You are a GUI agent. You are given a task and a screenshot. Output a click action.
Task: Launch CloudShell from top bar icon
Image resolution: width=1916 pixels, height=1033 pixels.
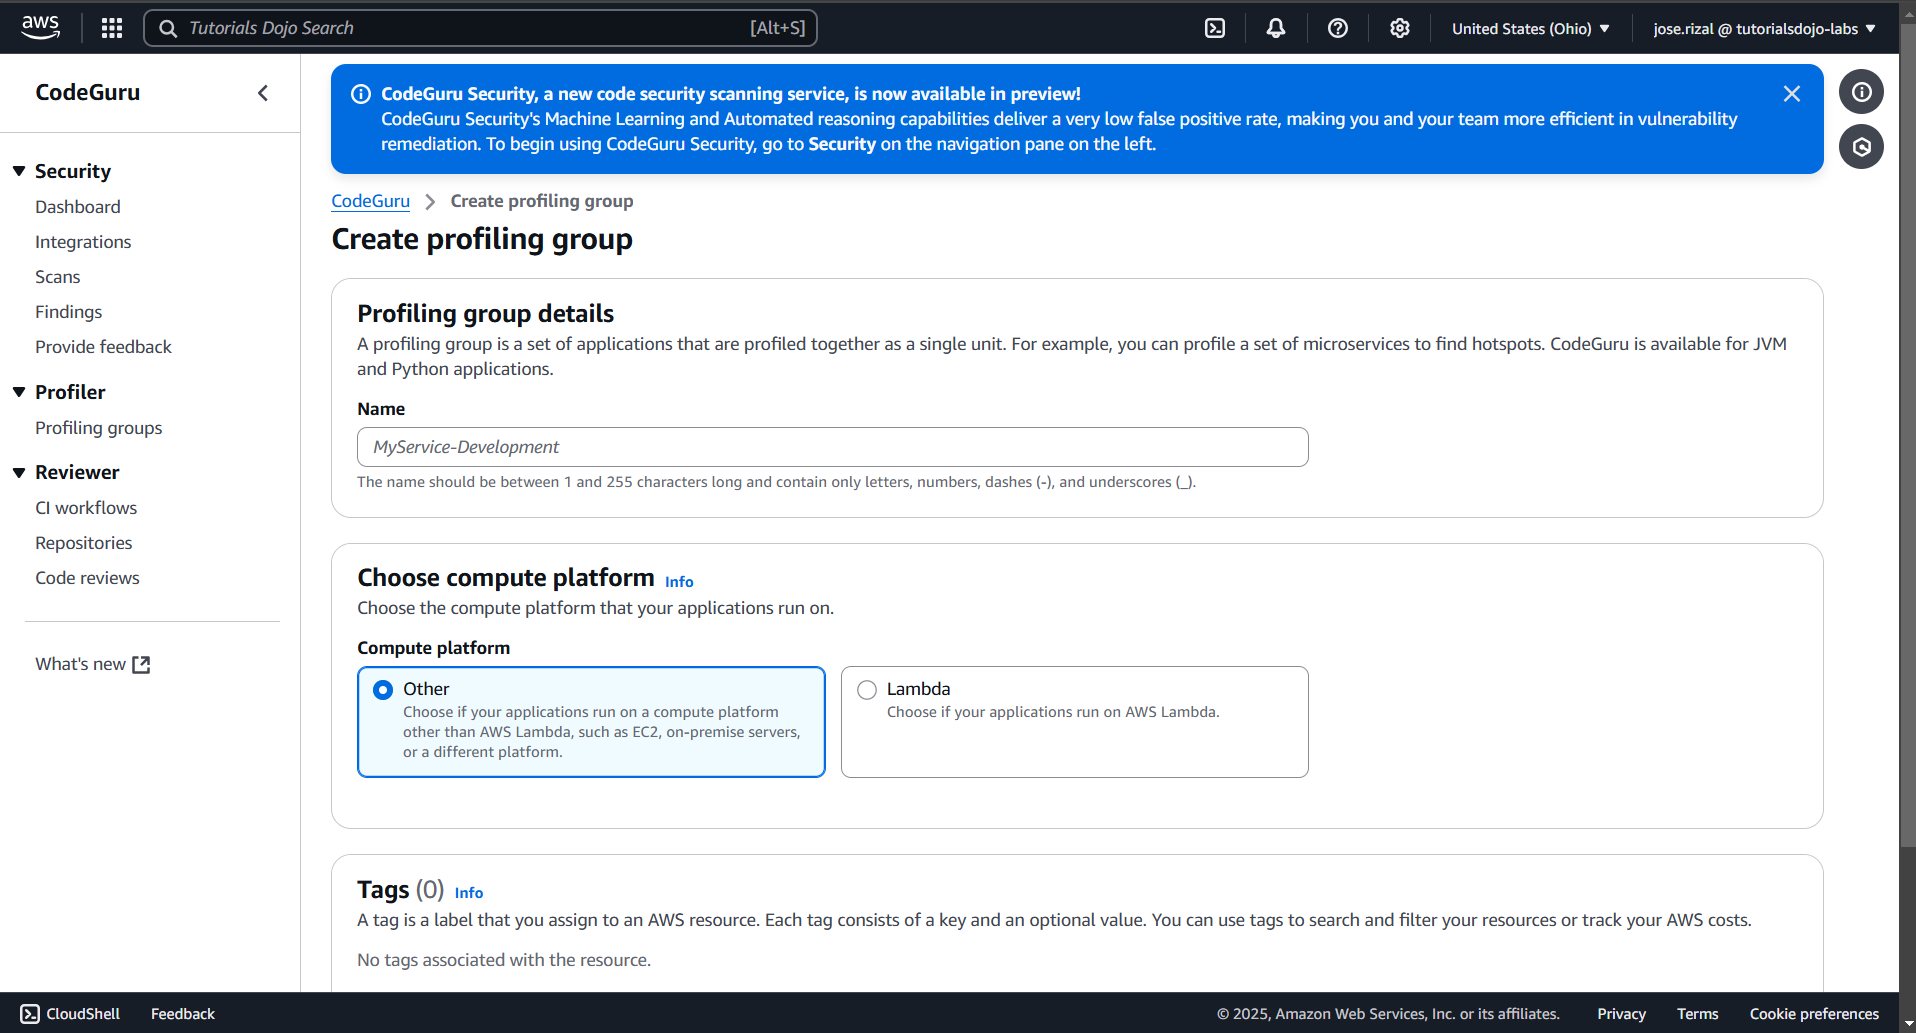pos(1215,28)
